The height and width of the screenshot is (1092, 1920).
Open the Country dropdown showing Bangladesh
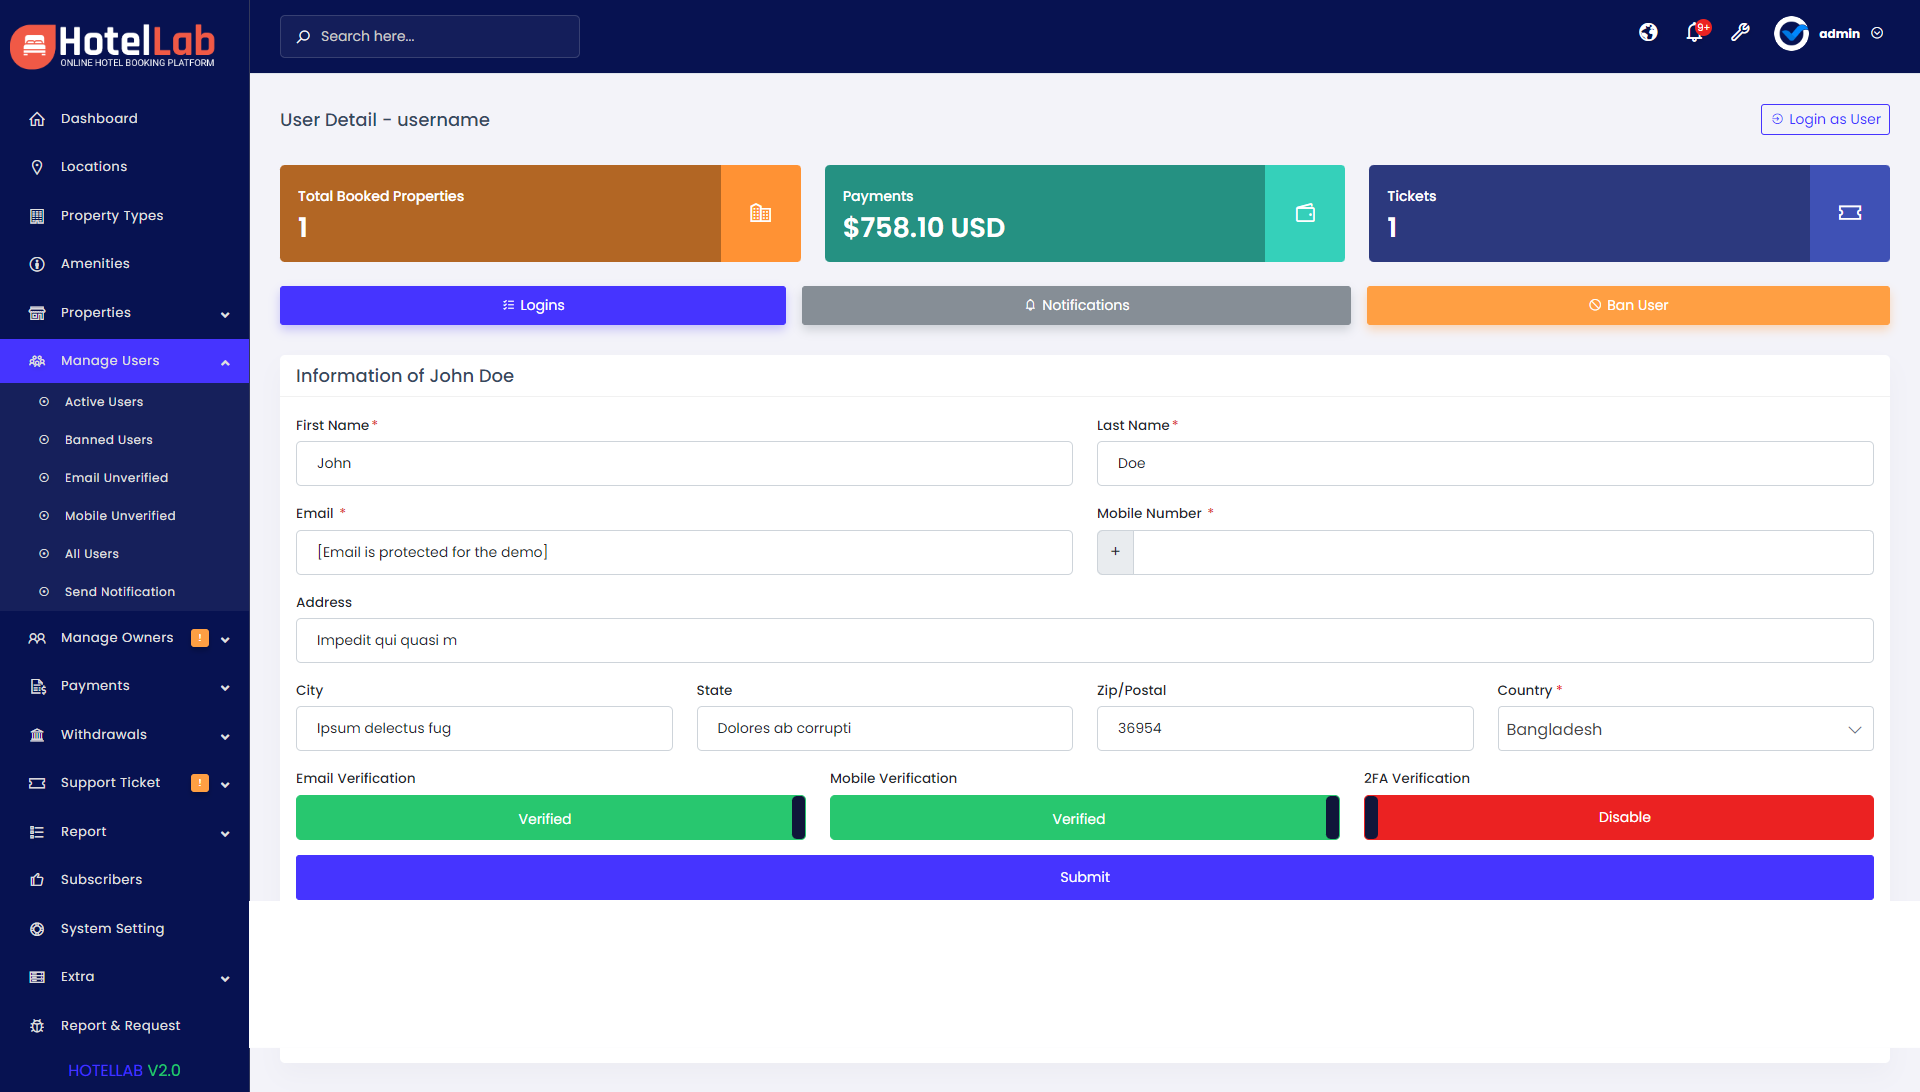pyautogui.click(x=1685, y=728)
